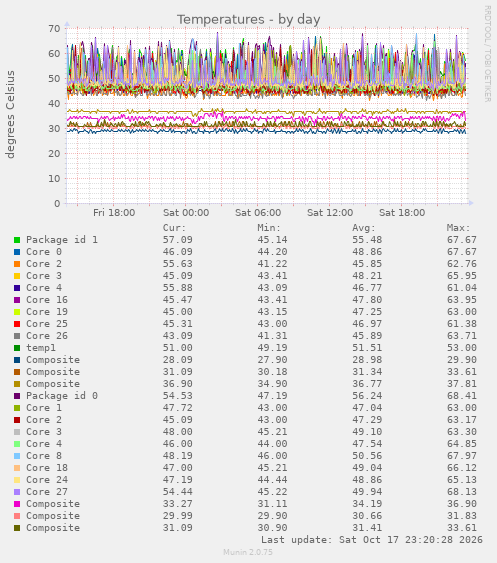Click the min value 41.22
This screenshot has width=497, height=563.
(272, 264)
